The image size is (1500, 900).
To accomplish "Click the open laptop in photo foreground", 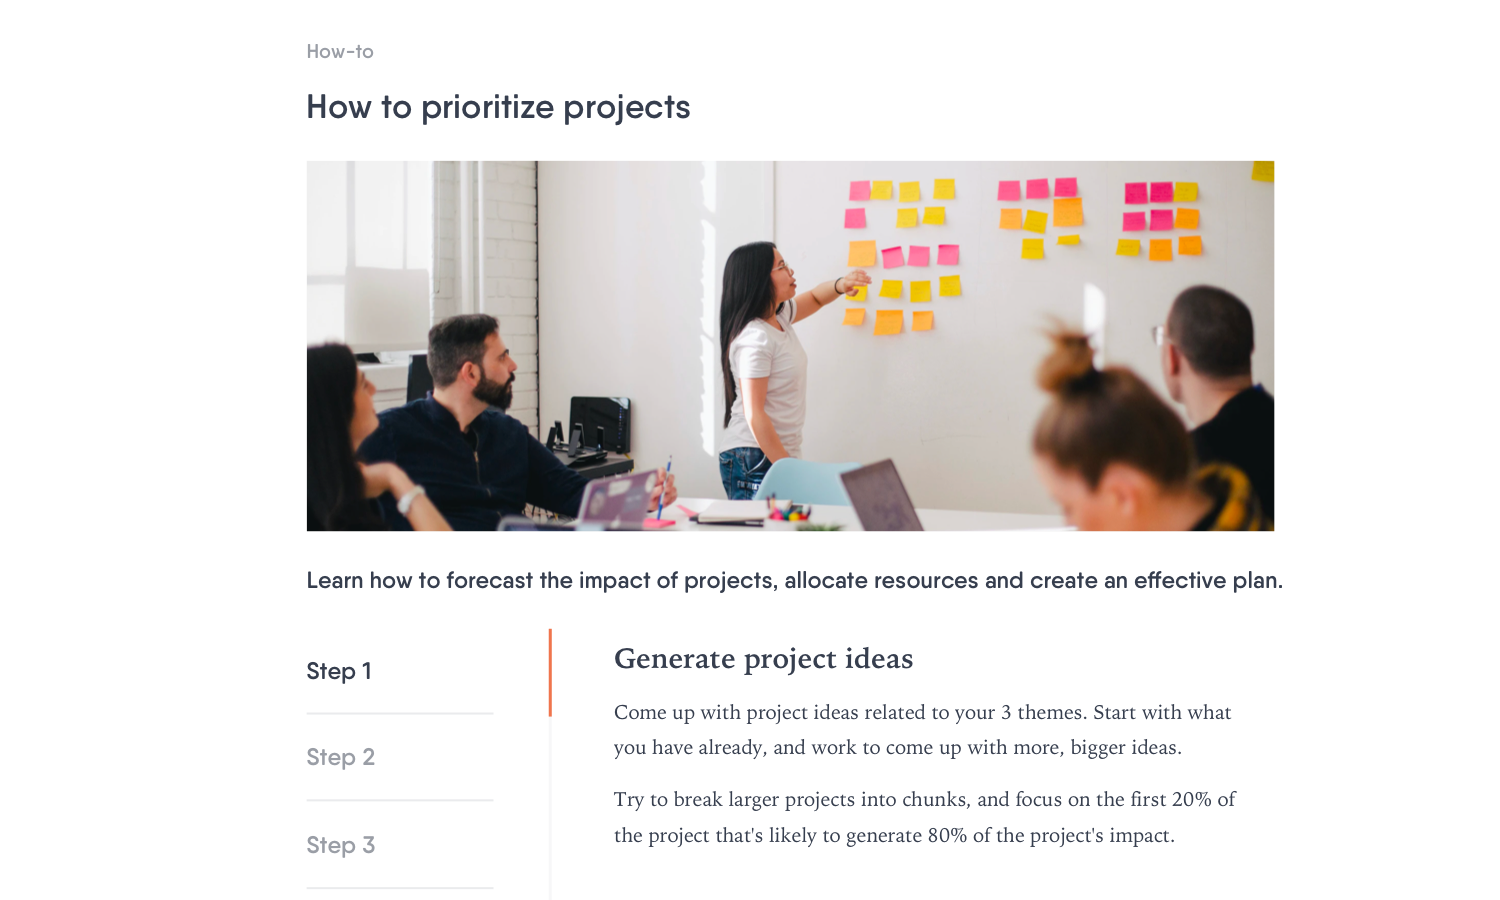I will tap(882, 495).
